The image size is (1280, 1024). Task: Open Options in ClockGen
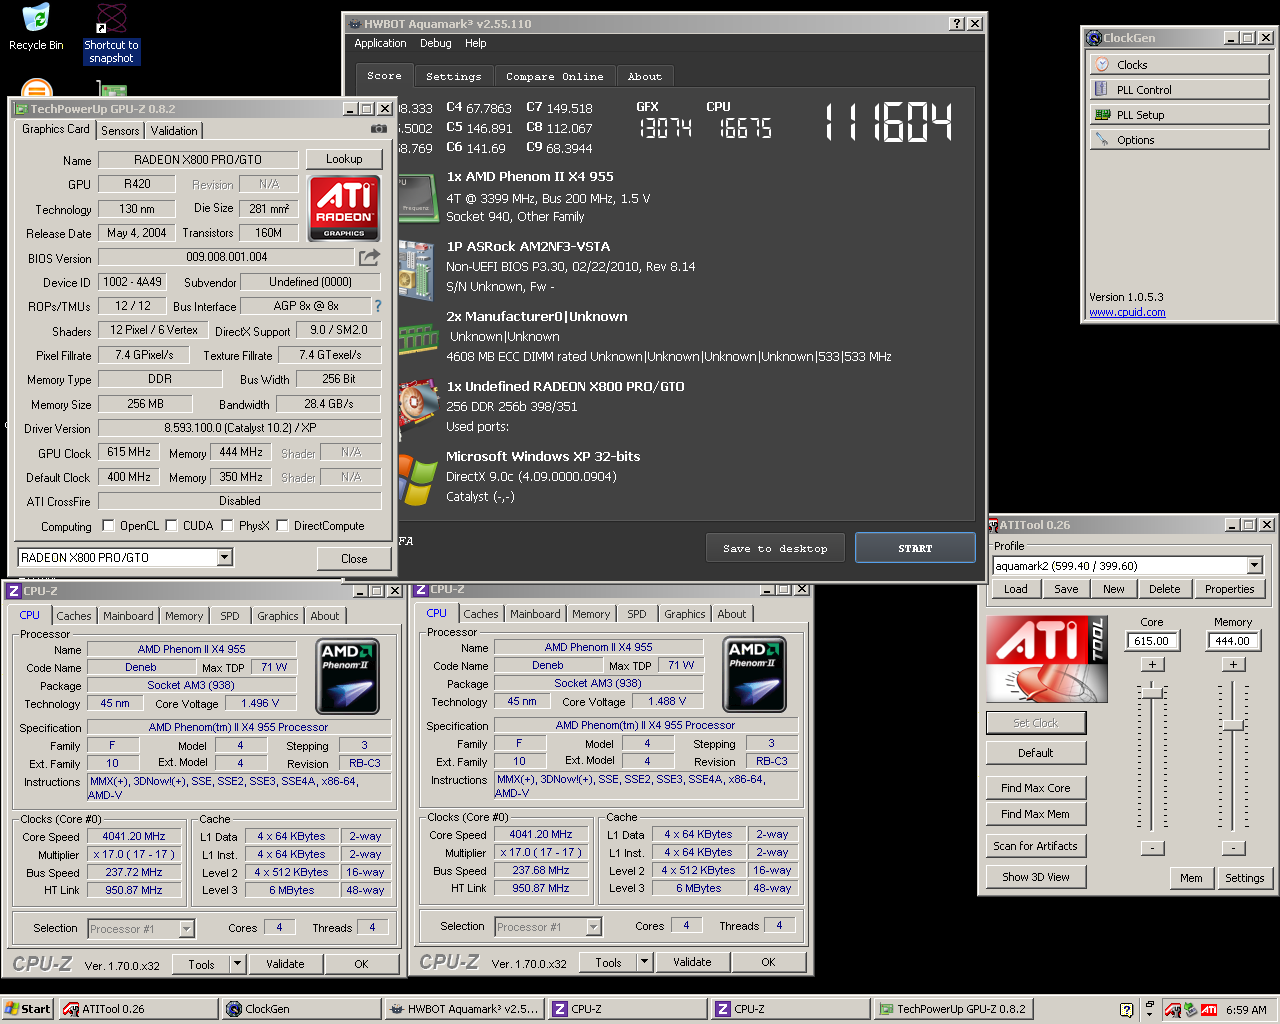coord(1179,140)
